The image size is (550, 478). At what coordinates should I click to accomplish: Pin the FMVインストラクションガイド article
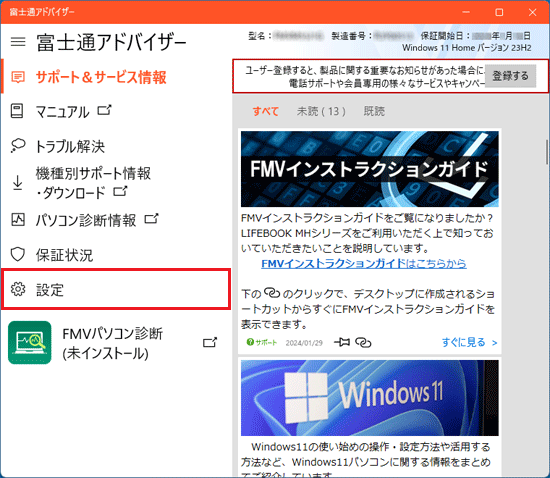(x=342, y=342)
